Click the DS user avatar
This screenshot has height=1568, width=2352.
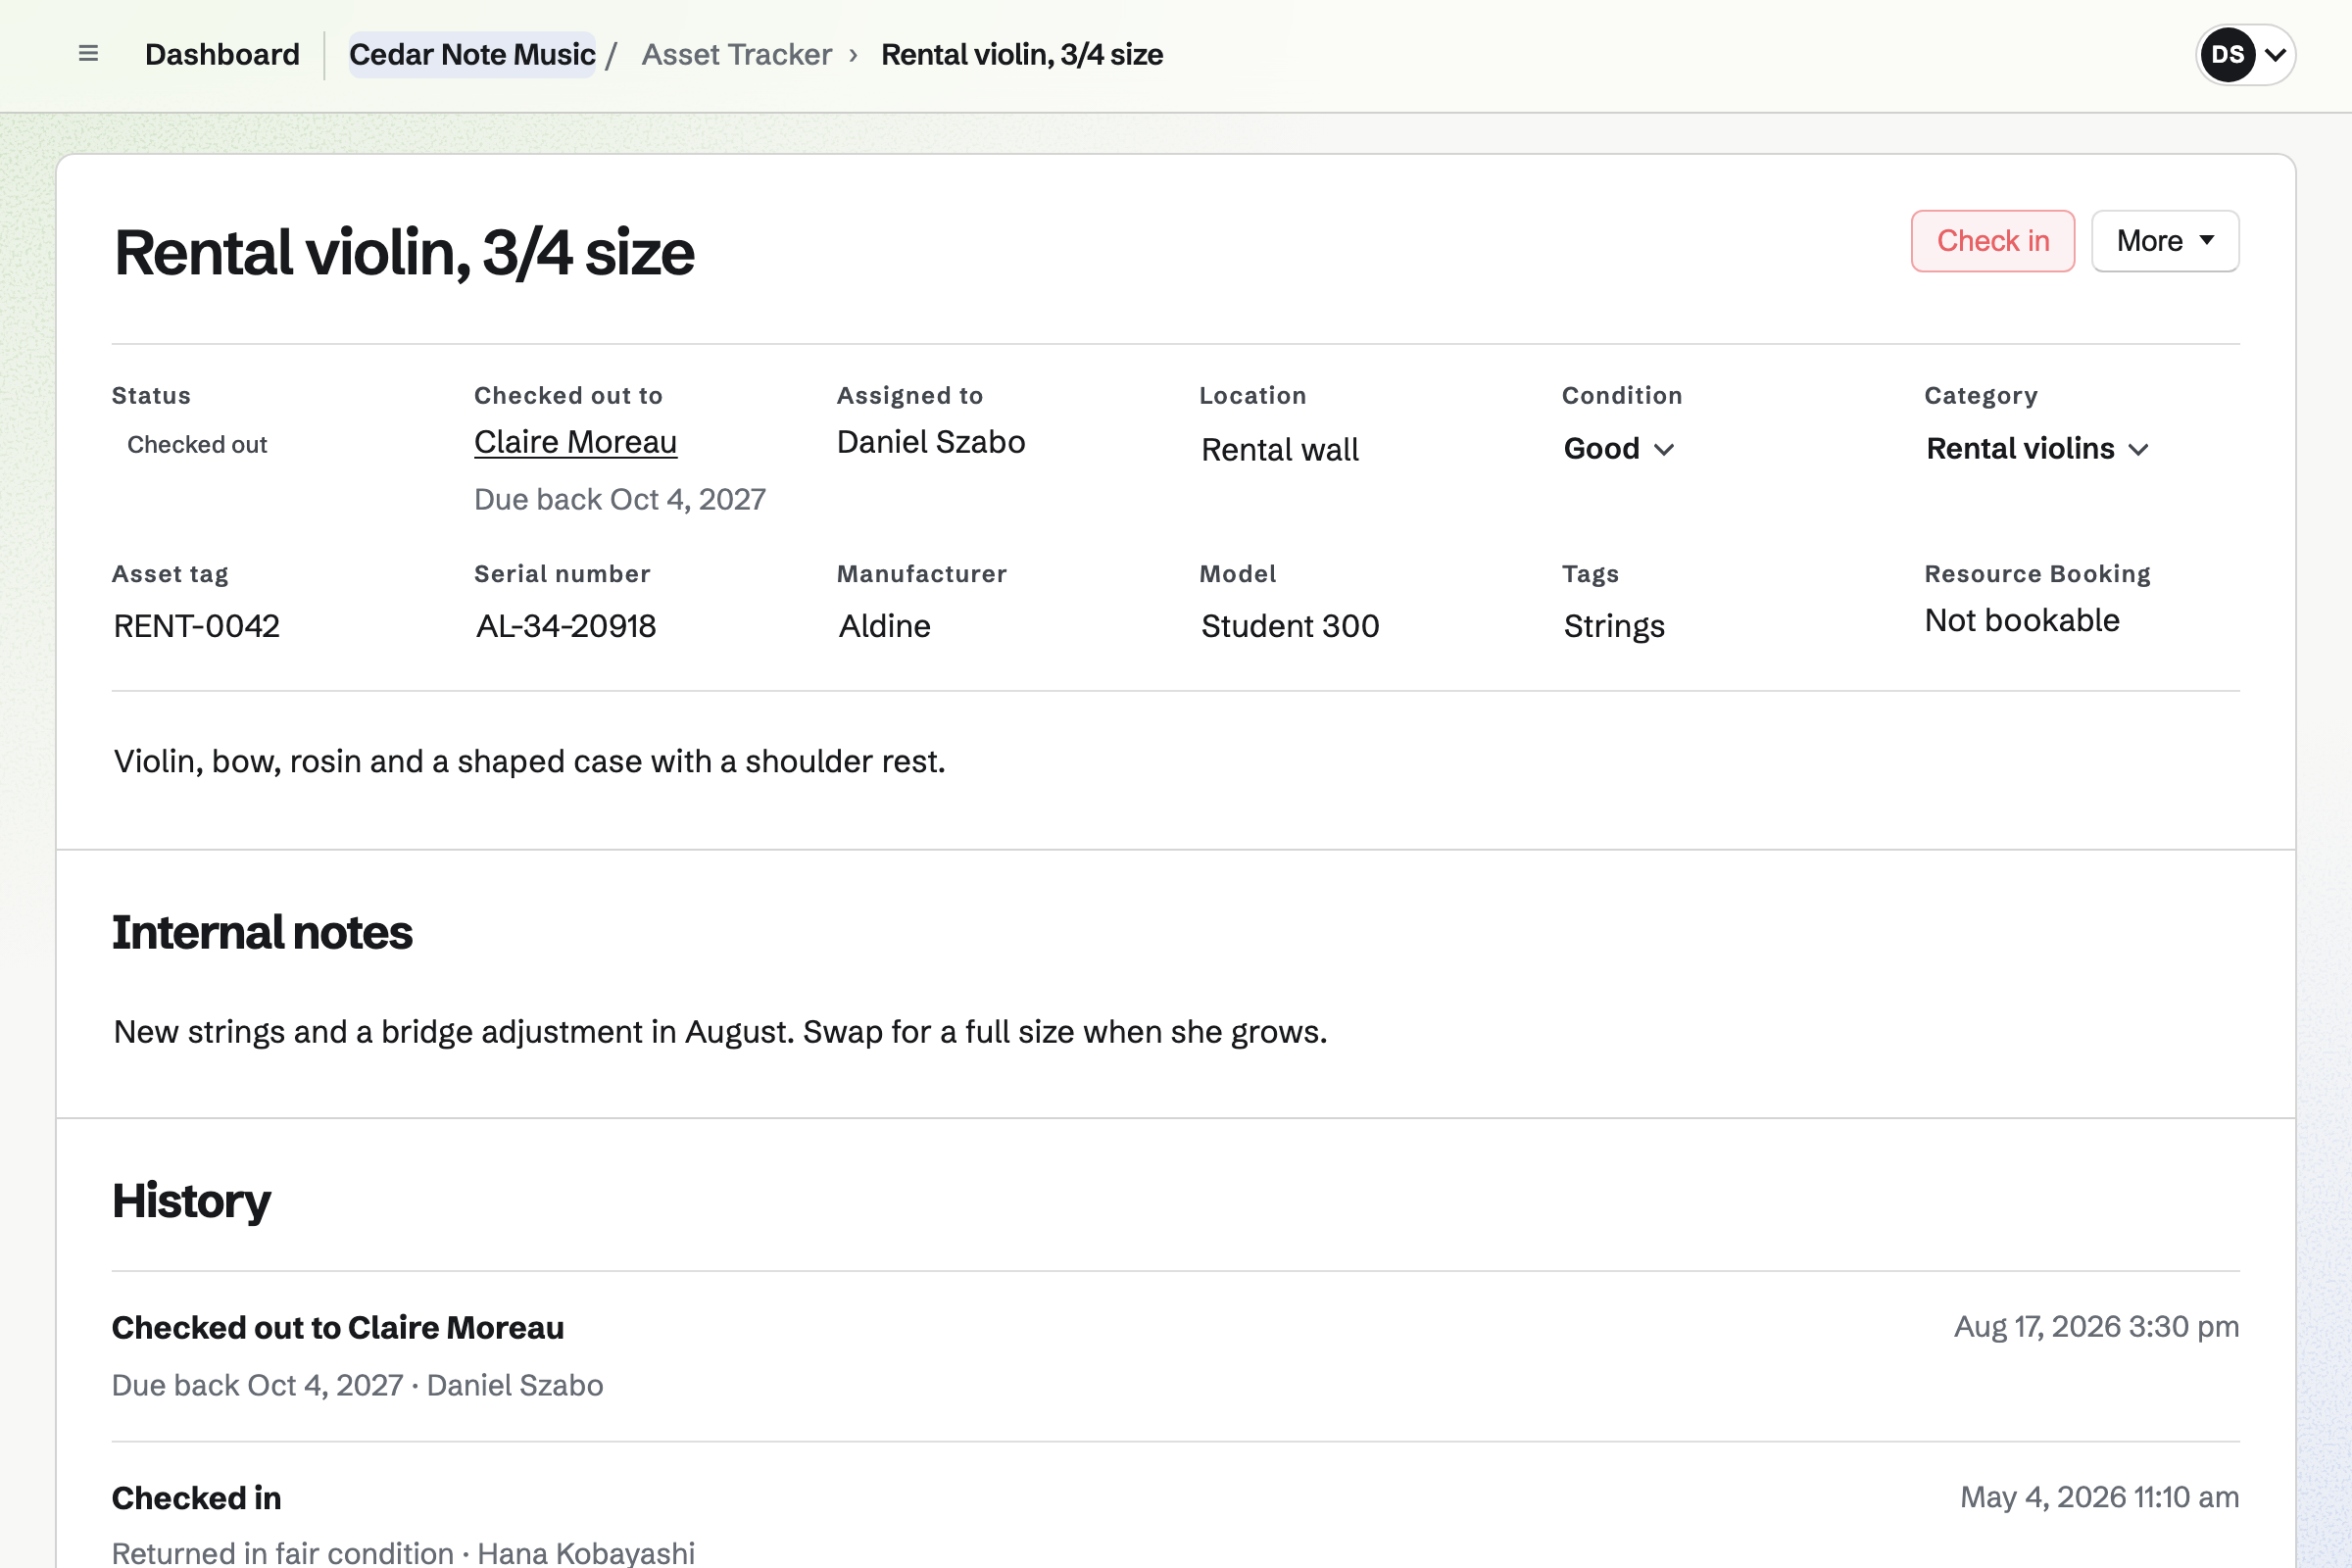2227,55
